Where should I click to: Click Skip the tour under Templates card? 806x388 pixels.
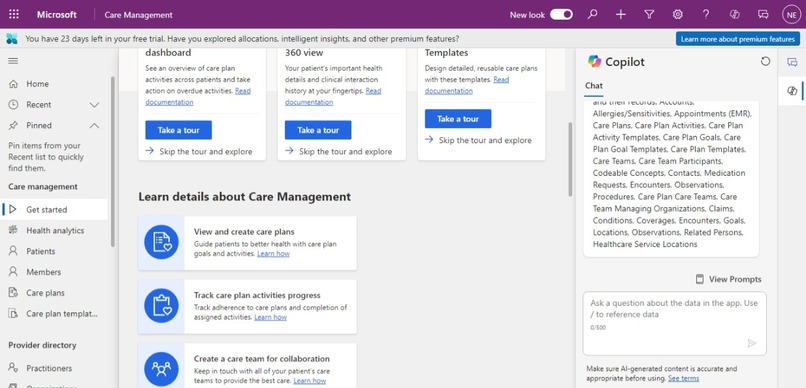[479, 140]
